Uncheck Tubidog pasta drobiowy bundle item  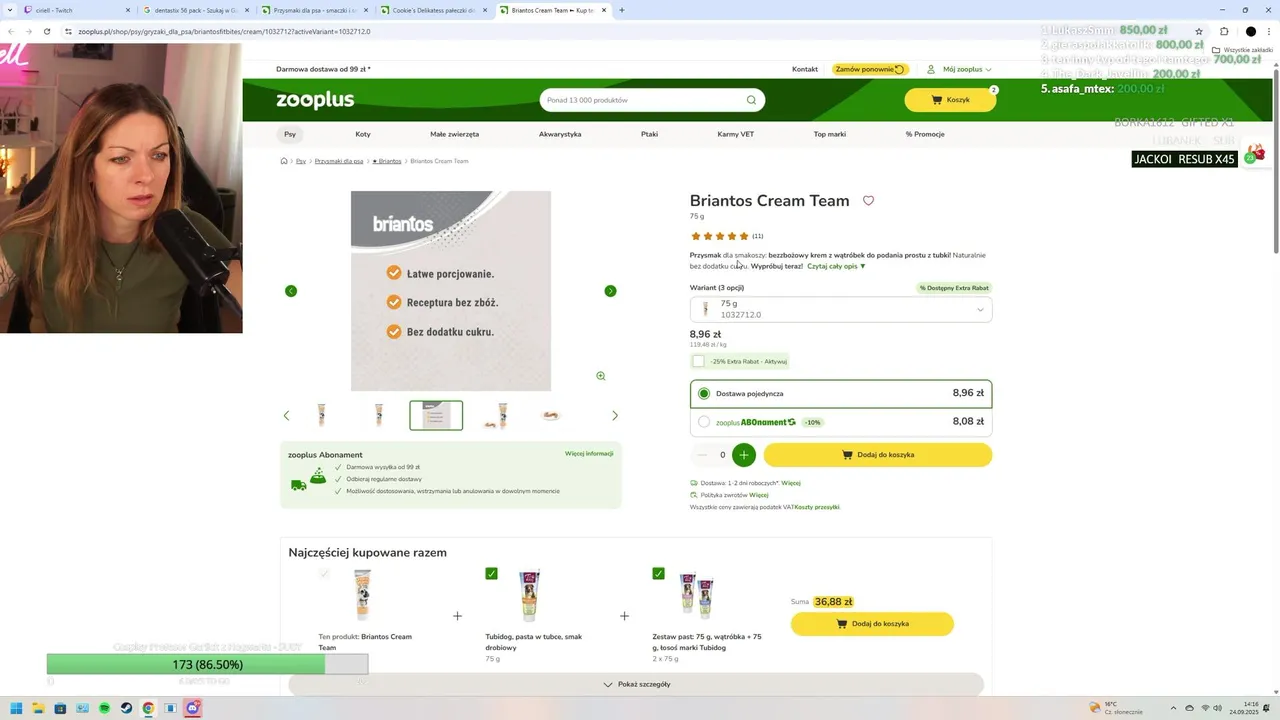coord(491,573)
